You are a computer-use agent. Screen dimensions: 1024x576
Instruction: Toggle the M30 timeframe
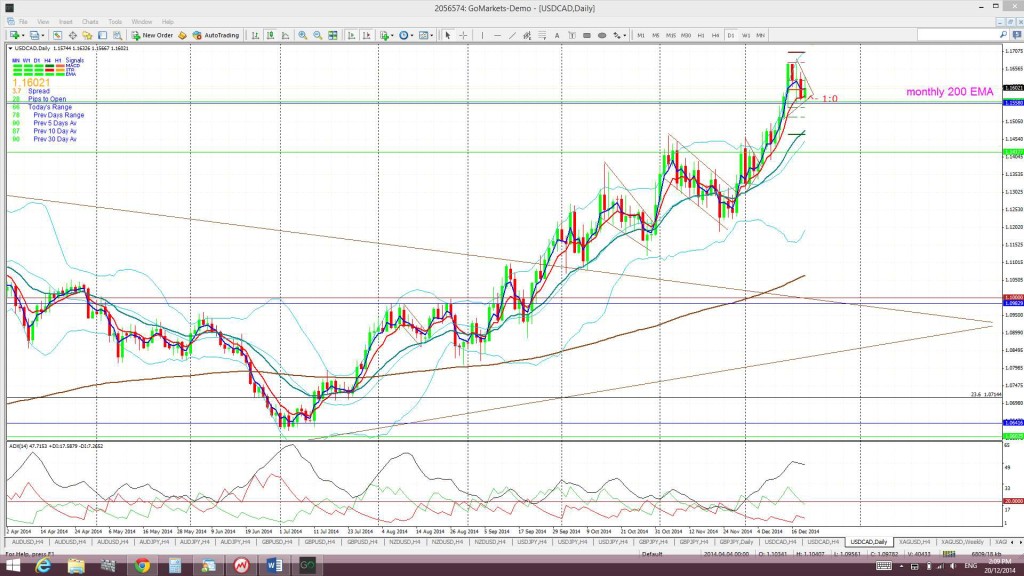(x=686, y=35)
